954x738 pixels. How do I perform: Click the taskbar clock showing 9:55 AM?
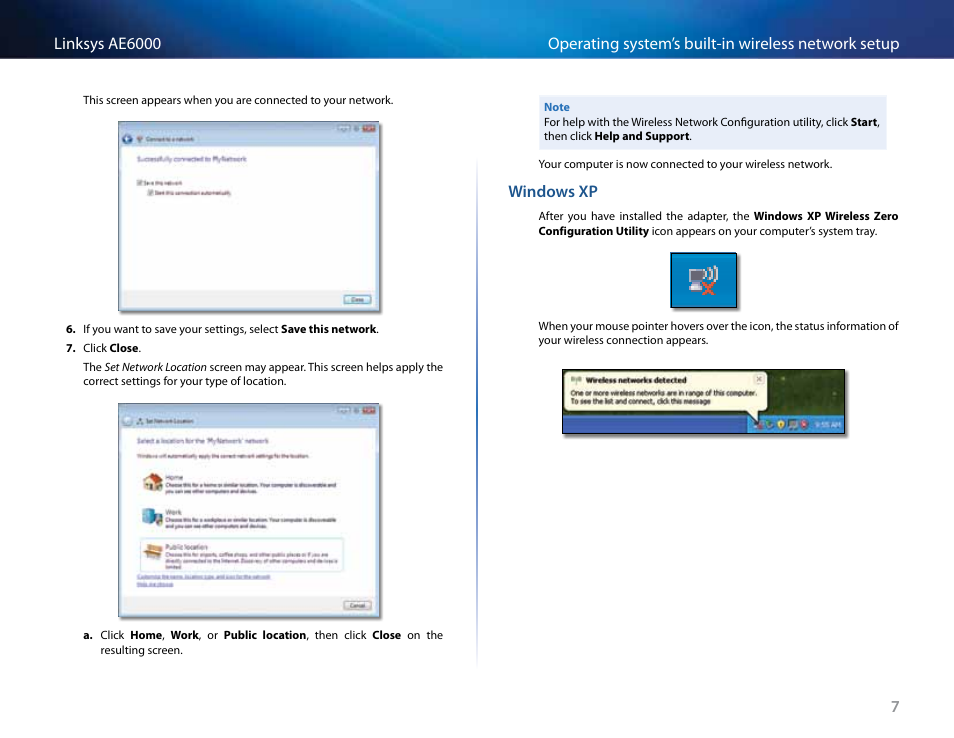click(827, 425)
